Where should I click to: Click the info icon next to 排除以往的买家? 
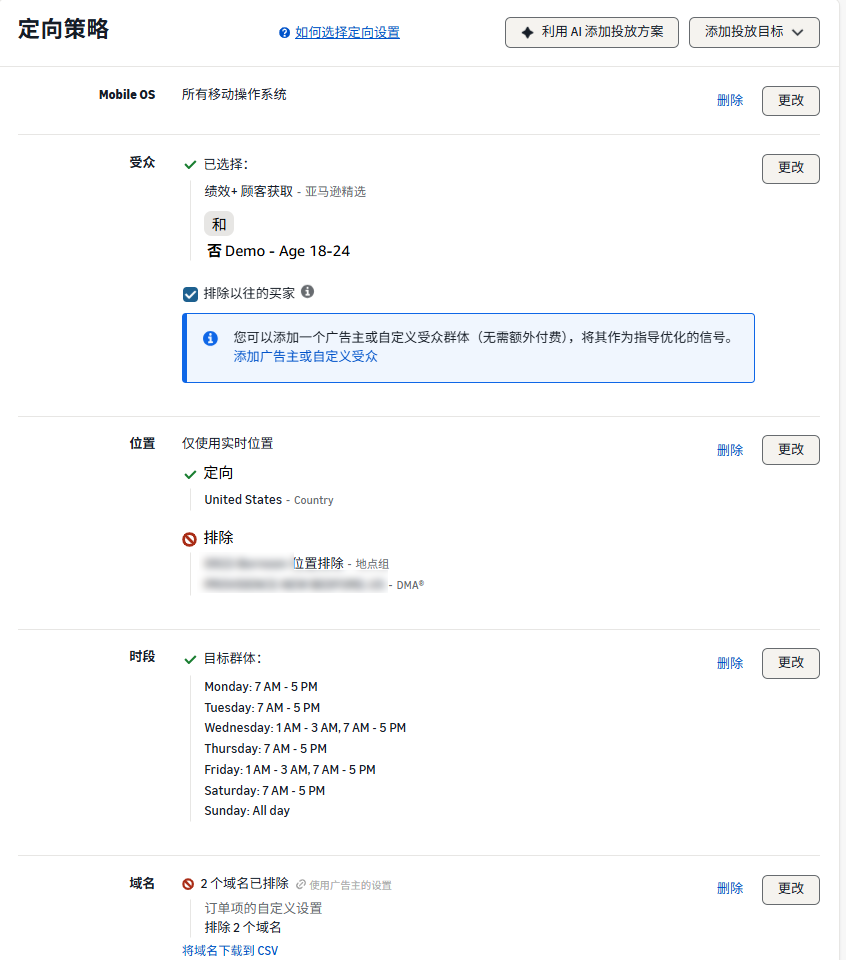pos(307,292)
